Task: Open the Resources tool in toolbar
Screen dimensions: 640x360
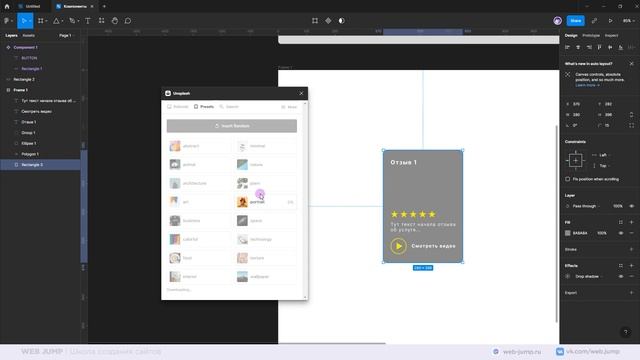Action: [101, 20]
